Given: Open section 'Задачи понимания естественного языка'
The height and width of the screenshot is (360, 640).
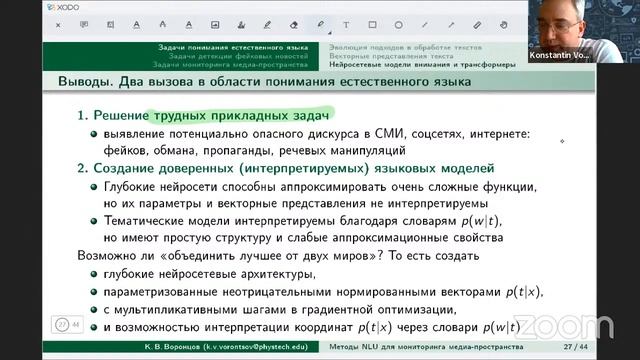Looking at the screenshot, I should [233, 47].
